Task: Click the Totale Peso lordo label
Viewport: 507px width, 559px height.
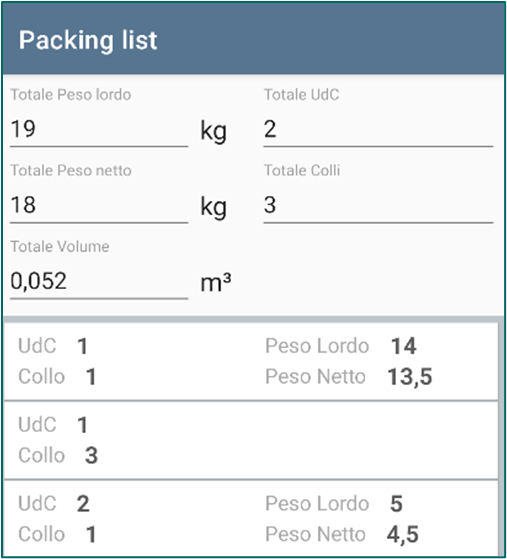Action: coord(71,95)
